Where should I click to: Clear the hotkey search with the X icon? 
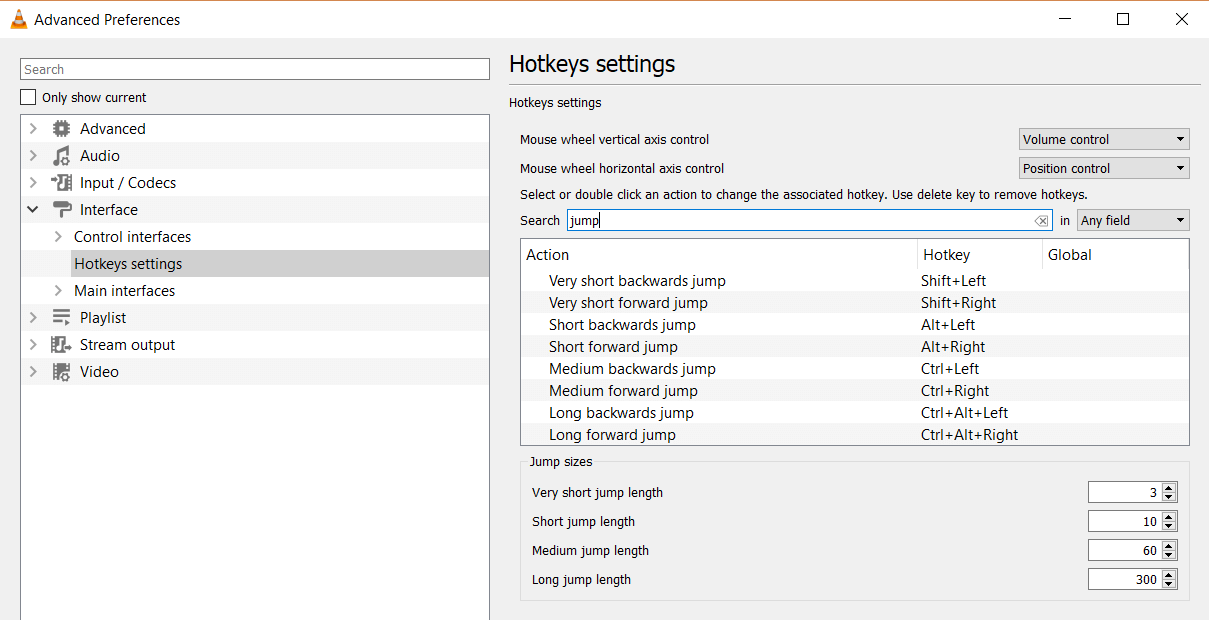tap(1041, 221)
